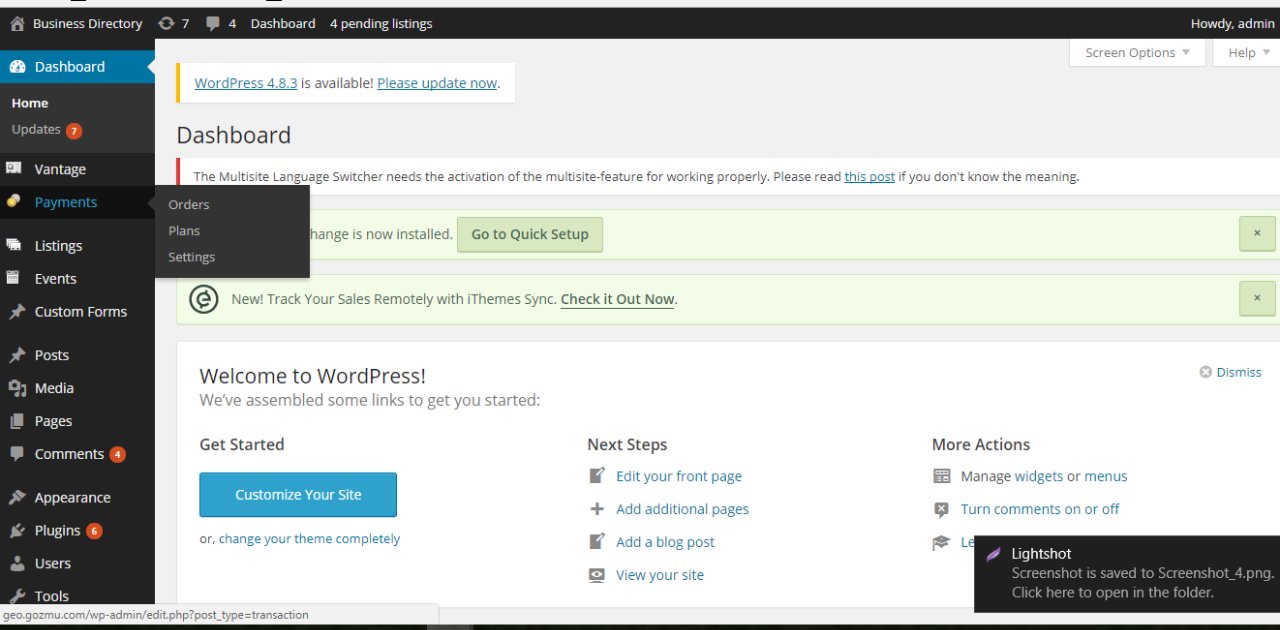Click the Lightshot feather icon in notification
Image resolution: width=1280 pixels, height=630 pixels.
994,554
